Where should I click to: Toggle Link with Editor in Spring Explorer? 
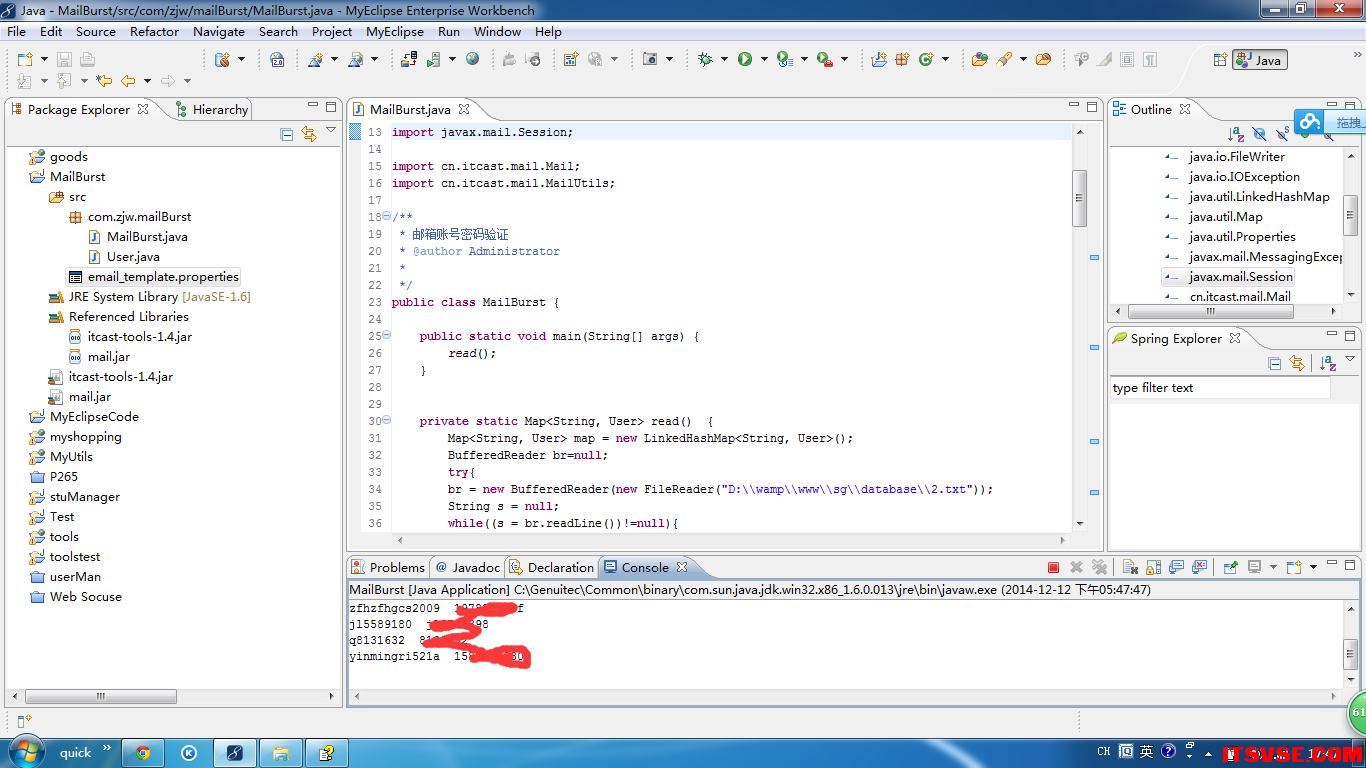point(1297,363)
